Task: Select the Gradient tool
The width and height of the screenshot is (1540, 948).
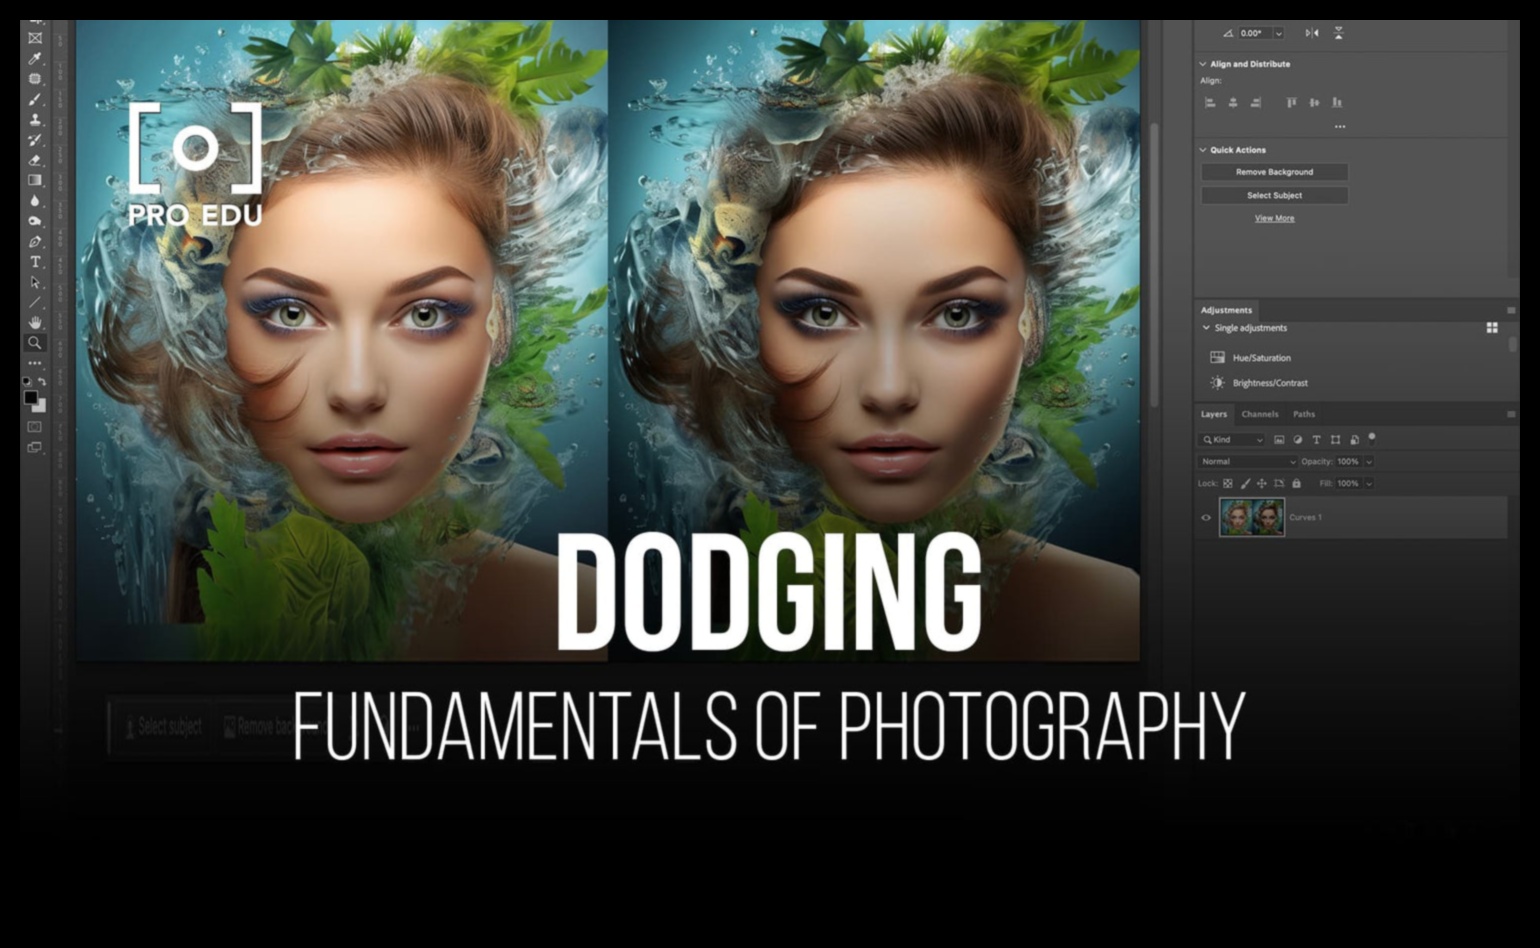Action: click(x=35, y=181)
